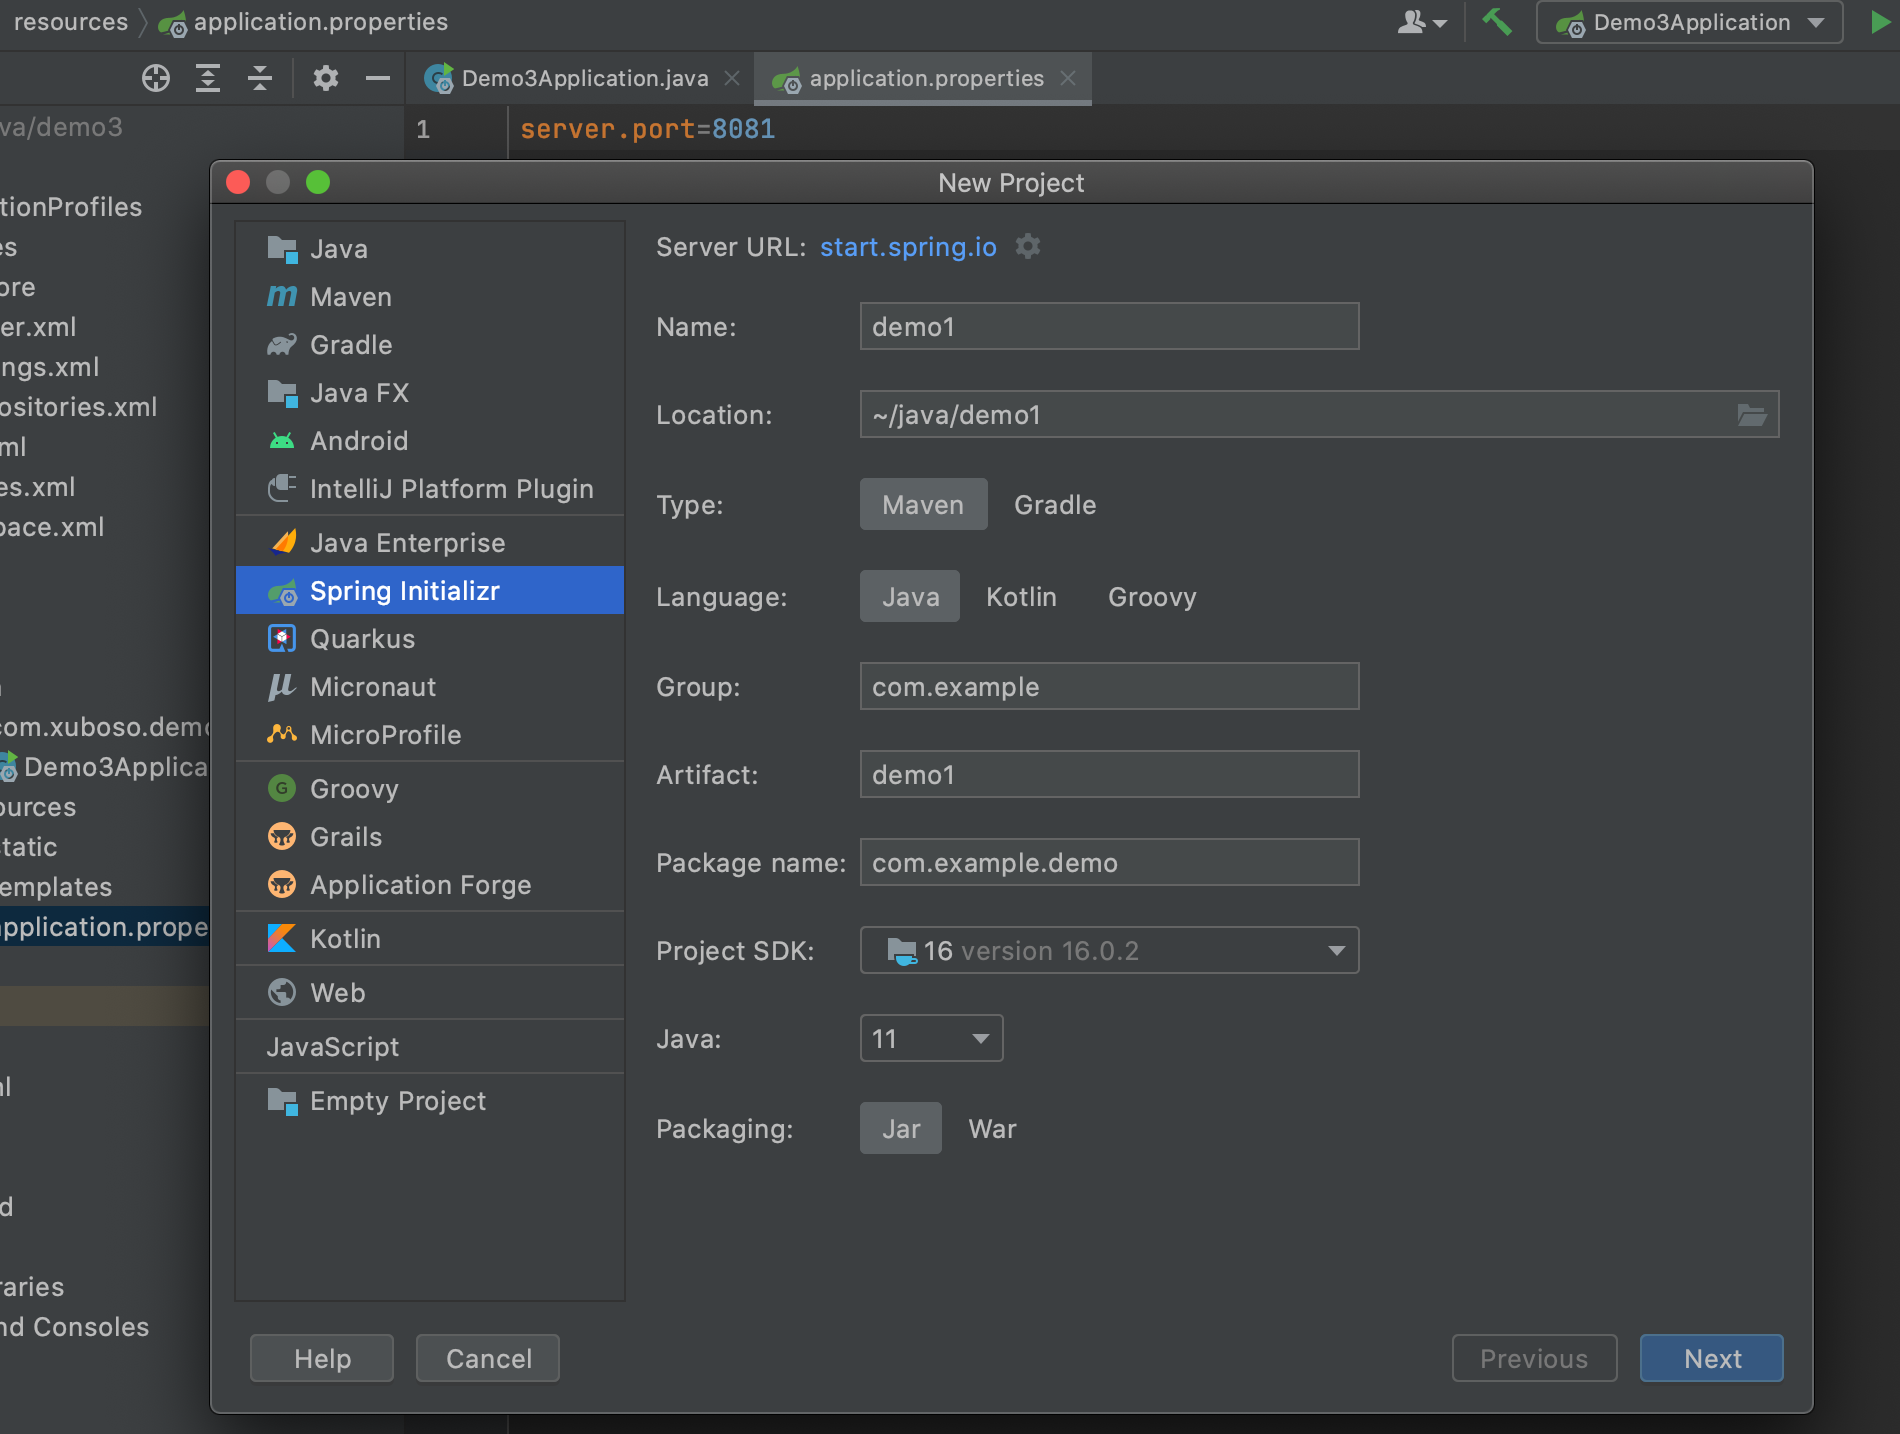
Task: Click into the Group field
Action: (x=1109, y=686)
